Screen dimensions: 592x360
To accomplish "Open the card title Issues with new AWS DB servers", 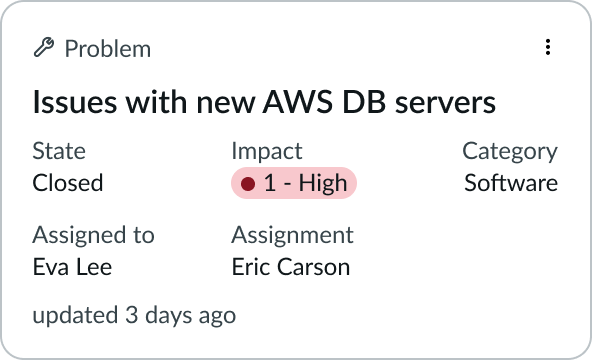I will 264,102.
